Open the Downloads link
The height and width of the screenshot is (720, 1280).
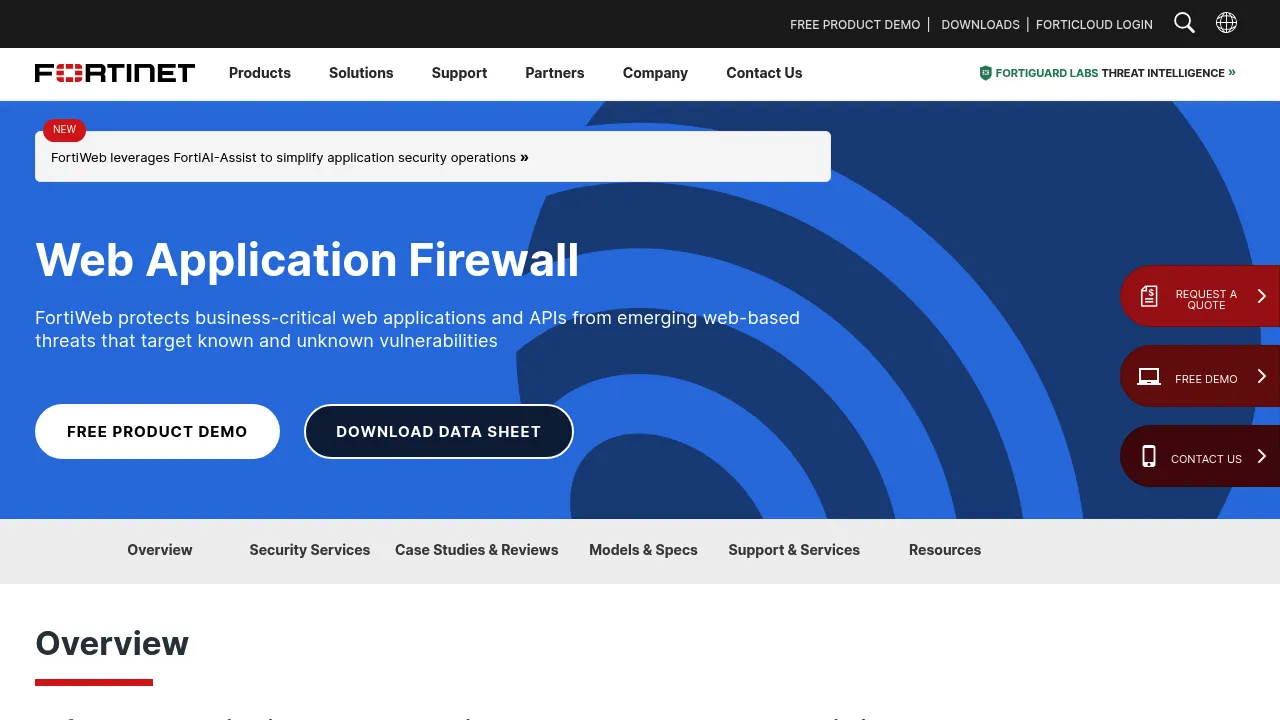click(980, 24)
